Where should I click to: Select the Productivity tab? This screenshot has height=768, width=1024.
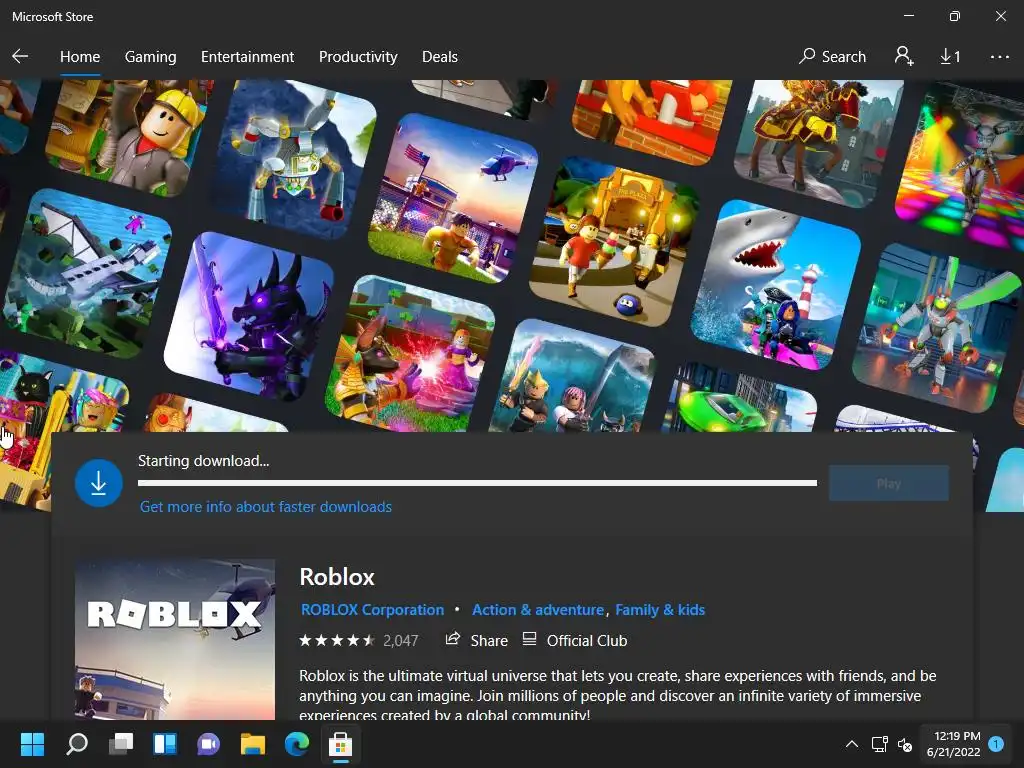tap(358, 57)
